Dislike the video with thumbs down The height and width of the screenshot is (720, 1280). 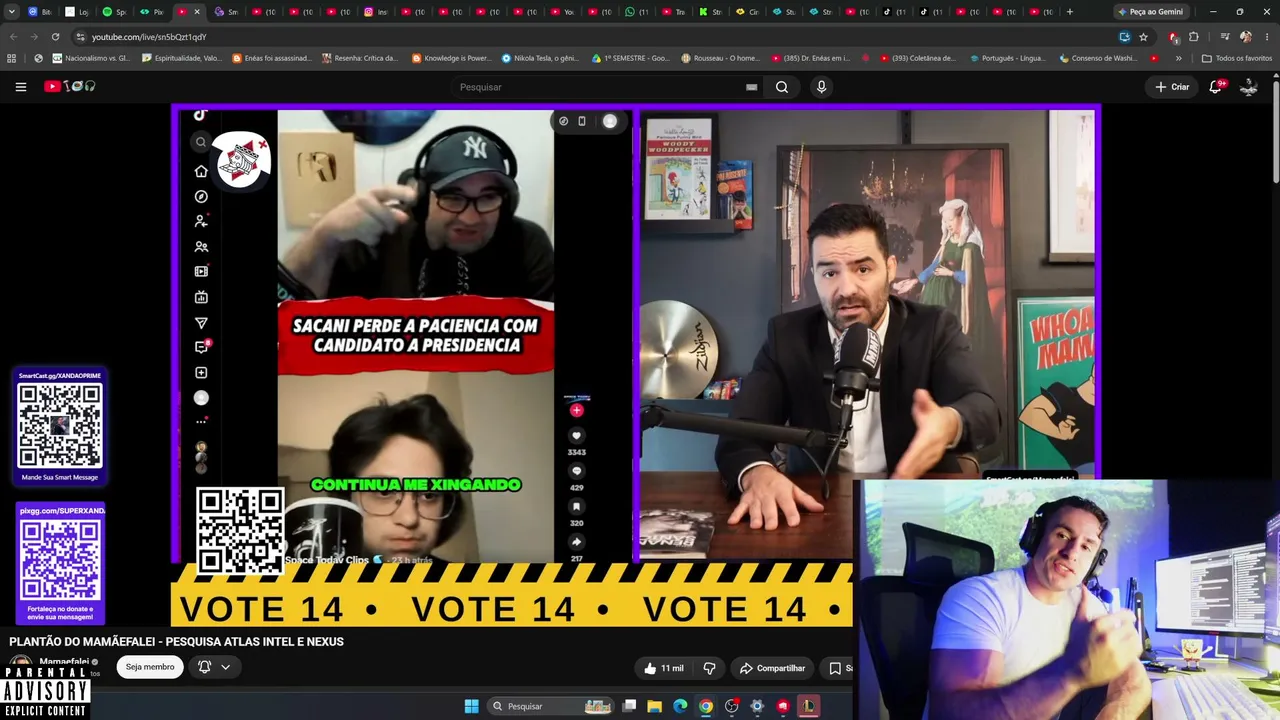click(x=709, y=668)
